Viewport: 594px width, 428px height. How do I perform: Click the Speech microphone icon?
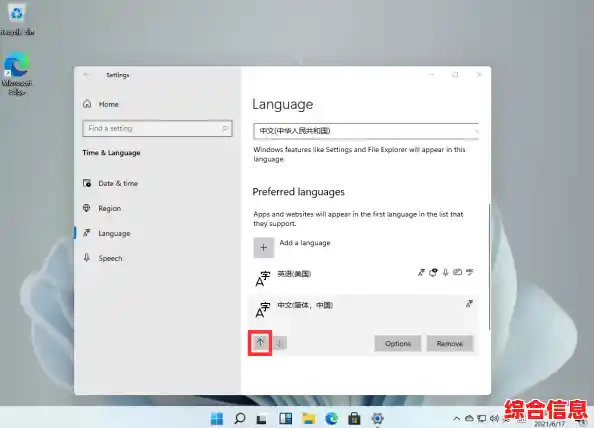coord(87,258)
